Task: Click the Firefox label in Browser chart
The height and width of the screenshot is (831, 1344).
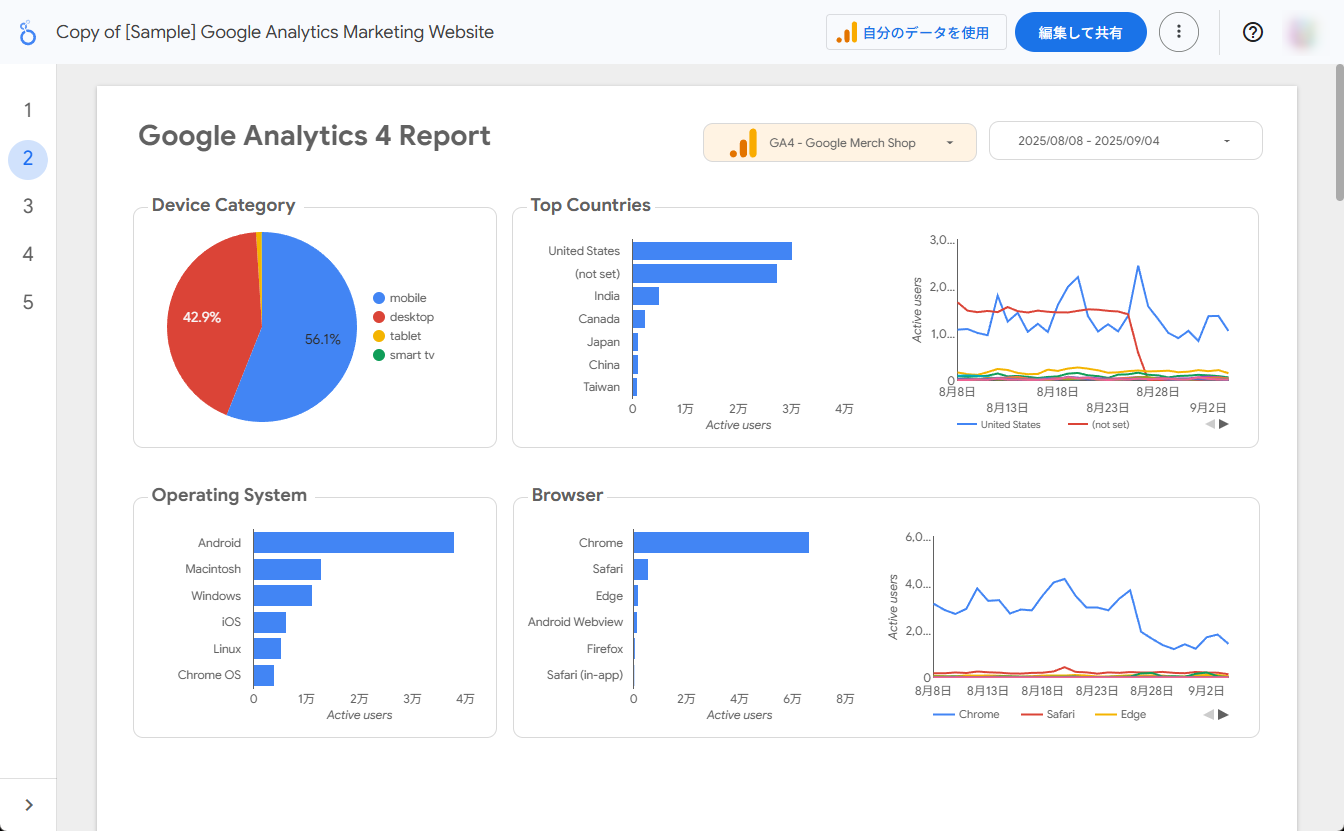Action: pyautogui.click(x=605, y=649)
